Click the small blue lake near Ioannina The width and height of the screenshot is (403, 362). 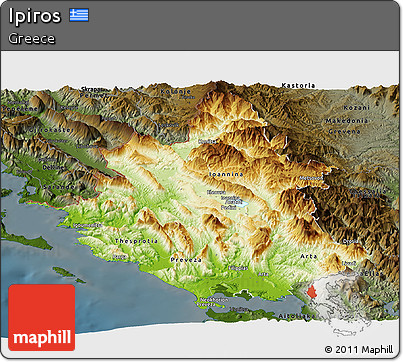tap(242, 203)
